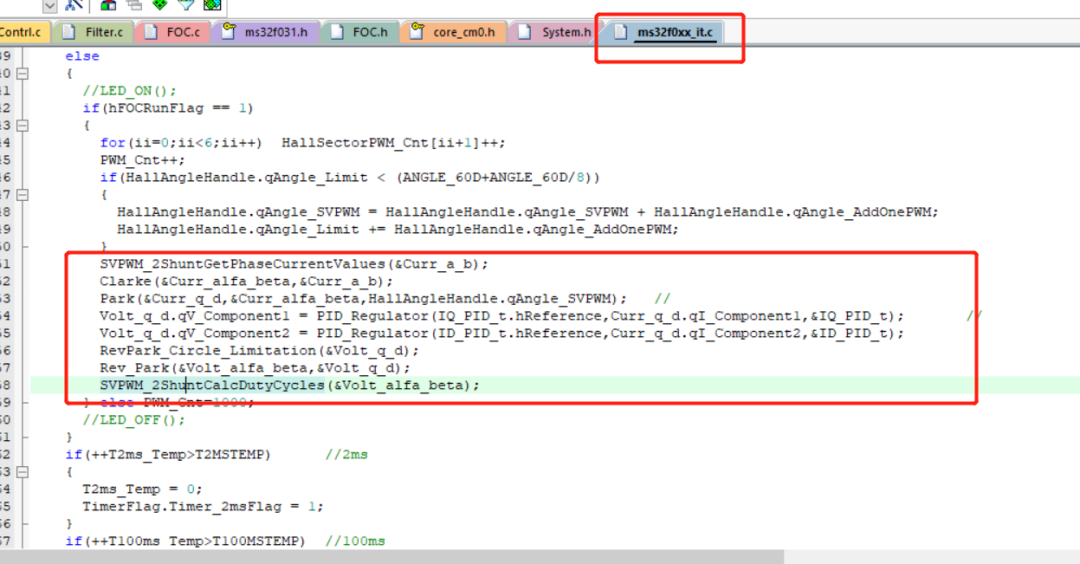
Task: Click the FOC.h tab file icon
Action: pyautogui.click(x=337, y=32)
